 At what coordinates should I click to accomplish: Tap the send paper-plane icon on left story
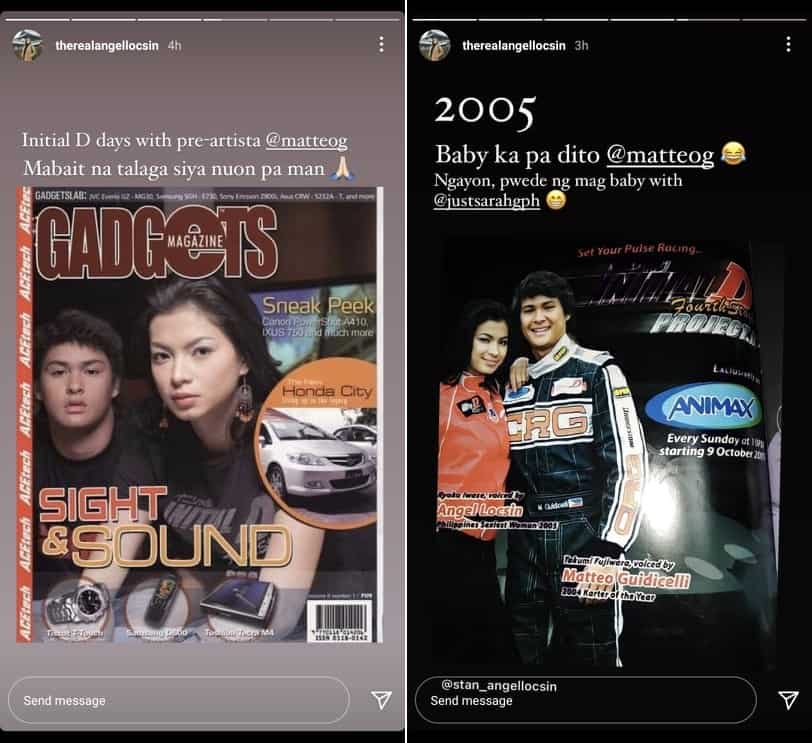point(381,700)
